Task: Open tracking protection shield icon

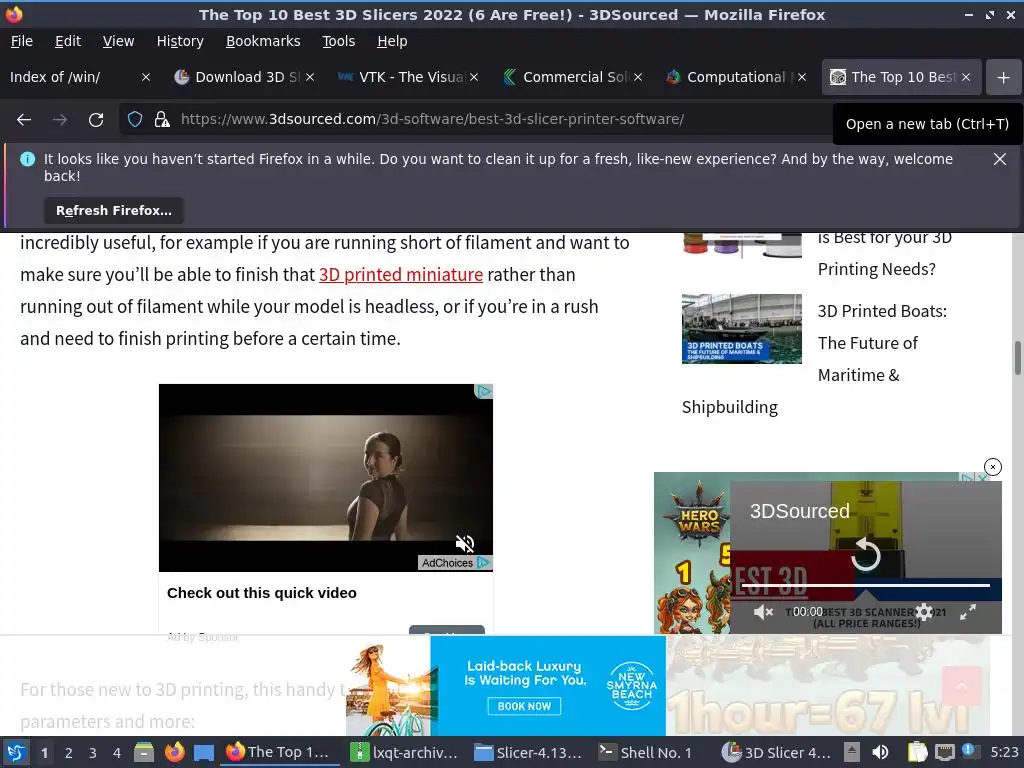Action: click(135, 120)
